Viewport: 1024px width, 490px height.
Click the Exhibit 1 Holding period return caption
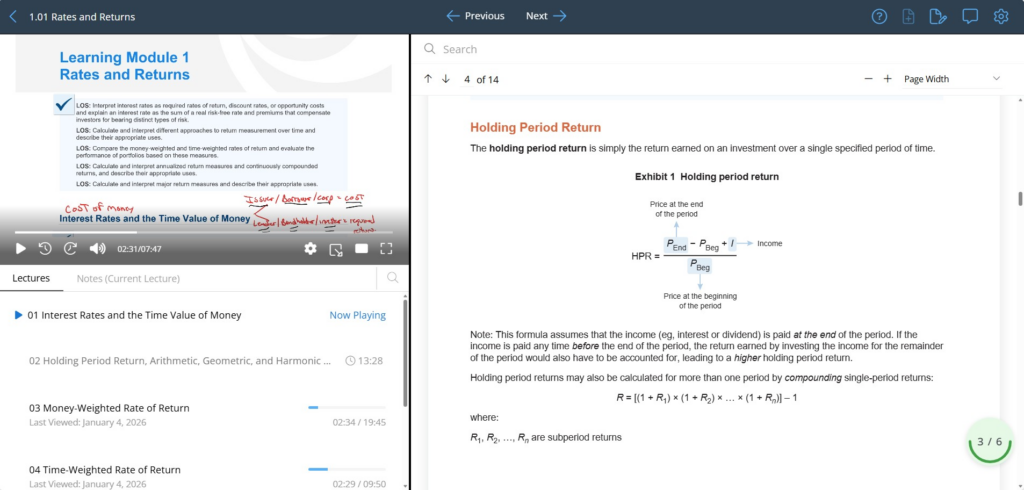707,176
